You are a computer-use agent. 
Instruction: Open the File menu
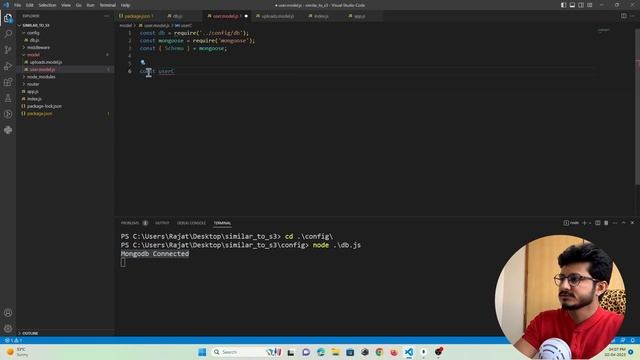tap(18, 5)
